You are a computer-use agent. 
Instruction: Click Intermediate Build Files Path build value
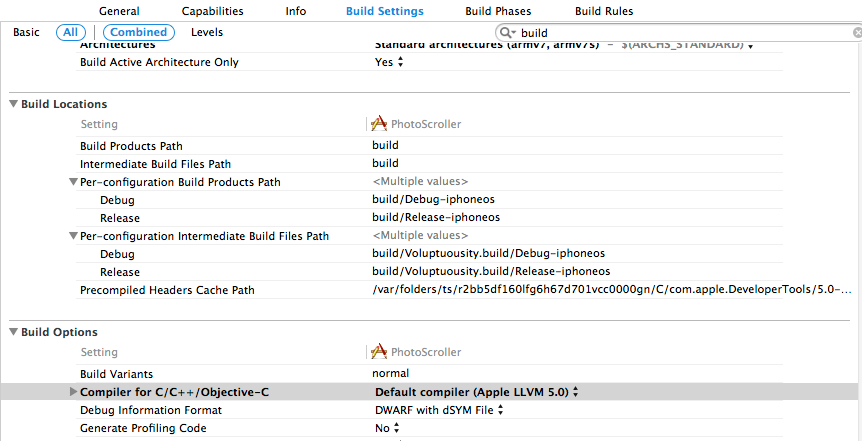coord(385,164)
